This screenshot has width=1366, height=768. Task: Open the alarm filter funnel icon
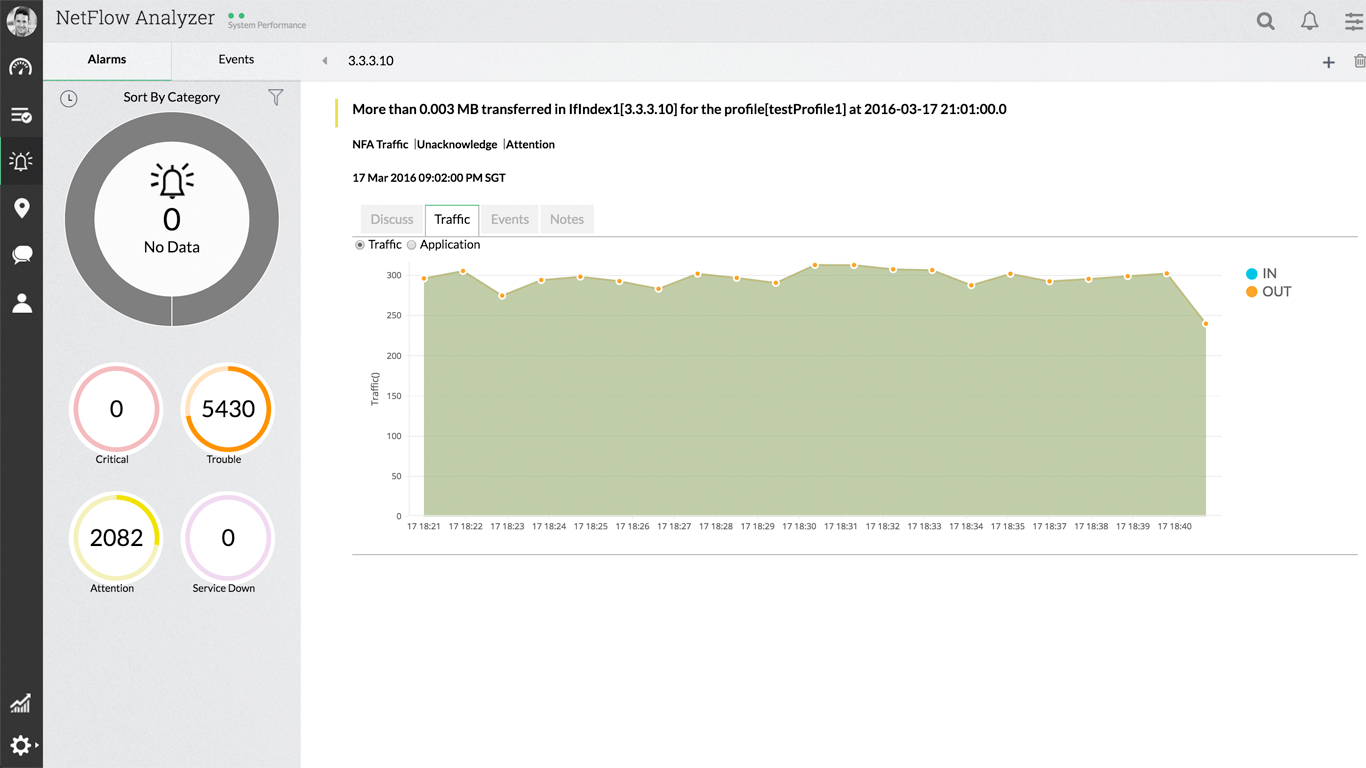click(x=276, y=97)
